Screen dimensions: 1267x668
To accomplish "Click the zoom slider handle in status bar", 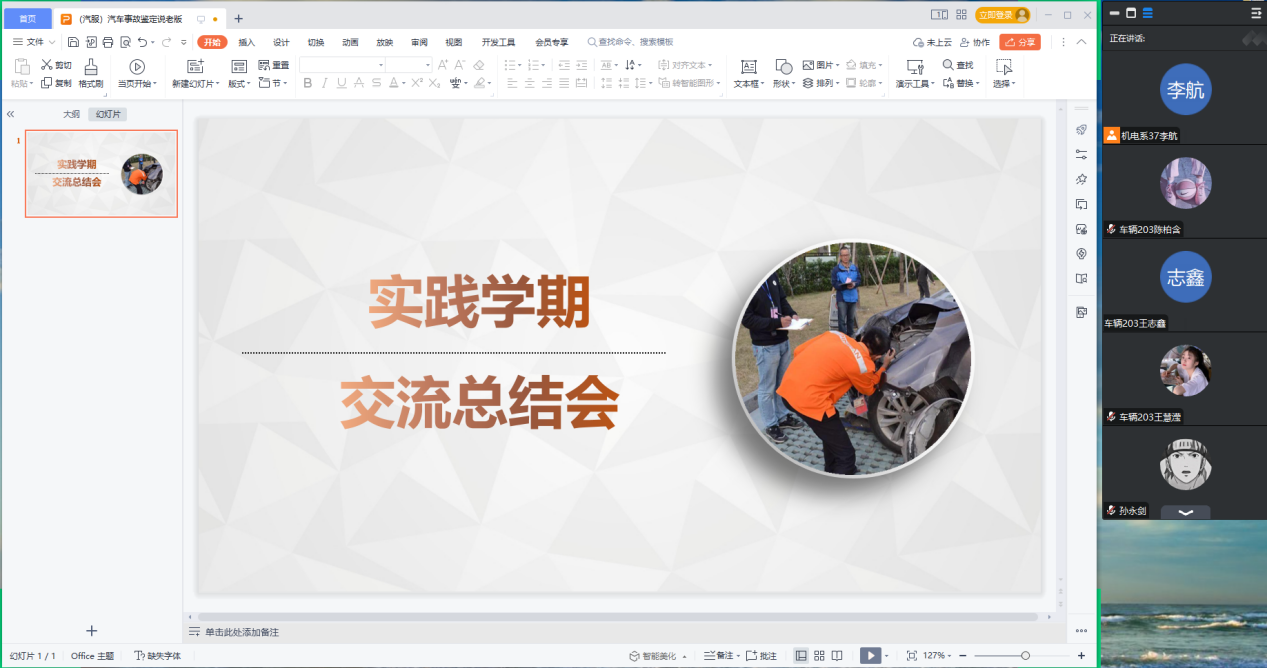I will pos(1025,656).
